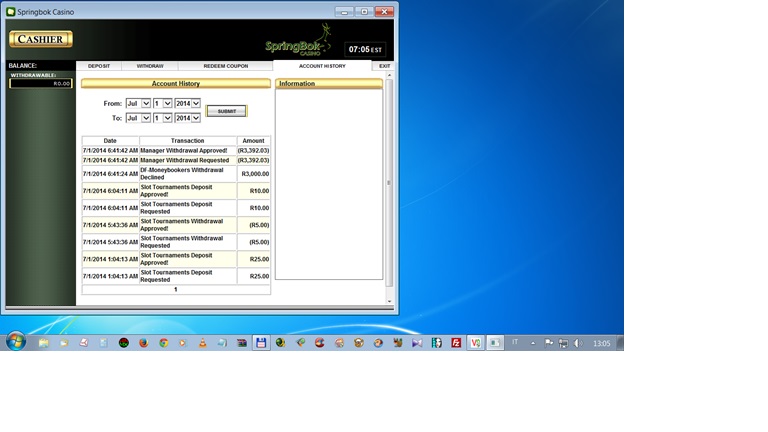Click the IT language indicator

[515, 342]
